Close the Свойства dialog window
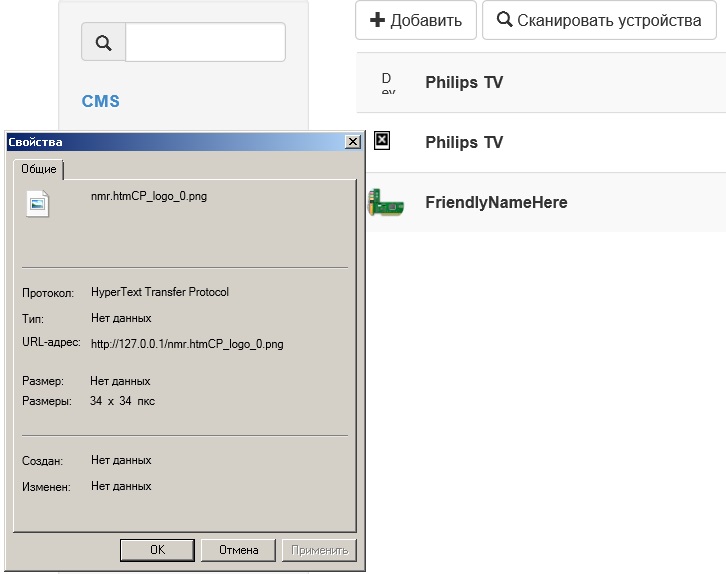This screenshot has width=726, height=574. [352, 142]
